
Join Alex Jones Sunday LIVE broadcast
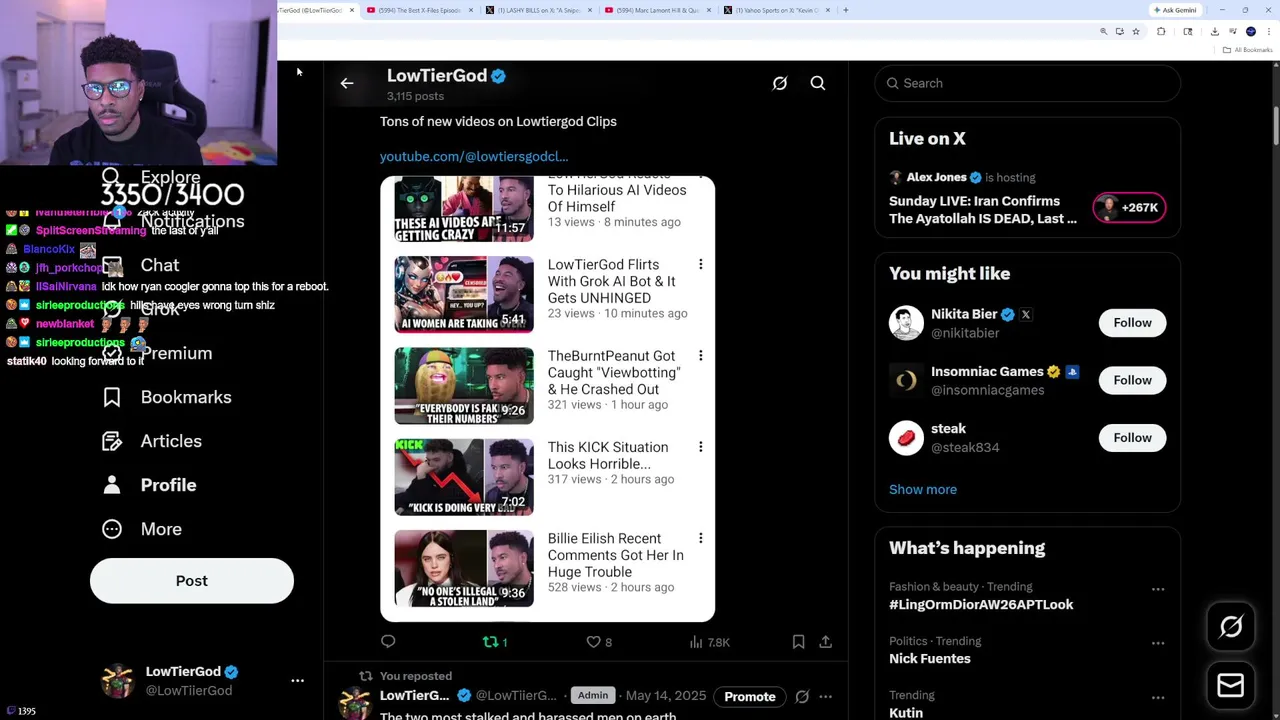985,209
